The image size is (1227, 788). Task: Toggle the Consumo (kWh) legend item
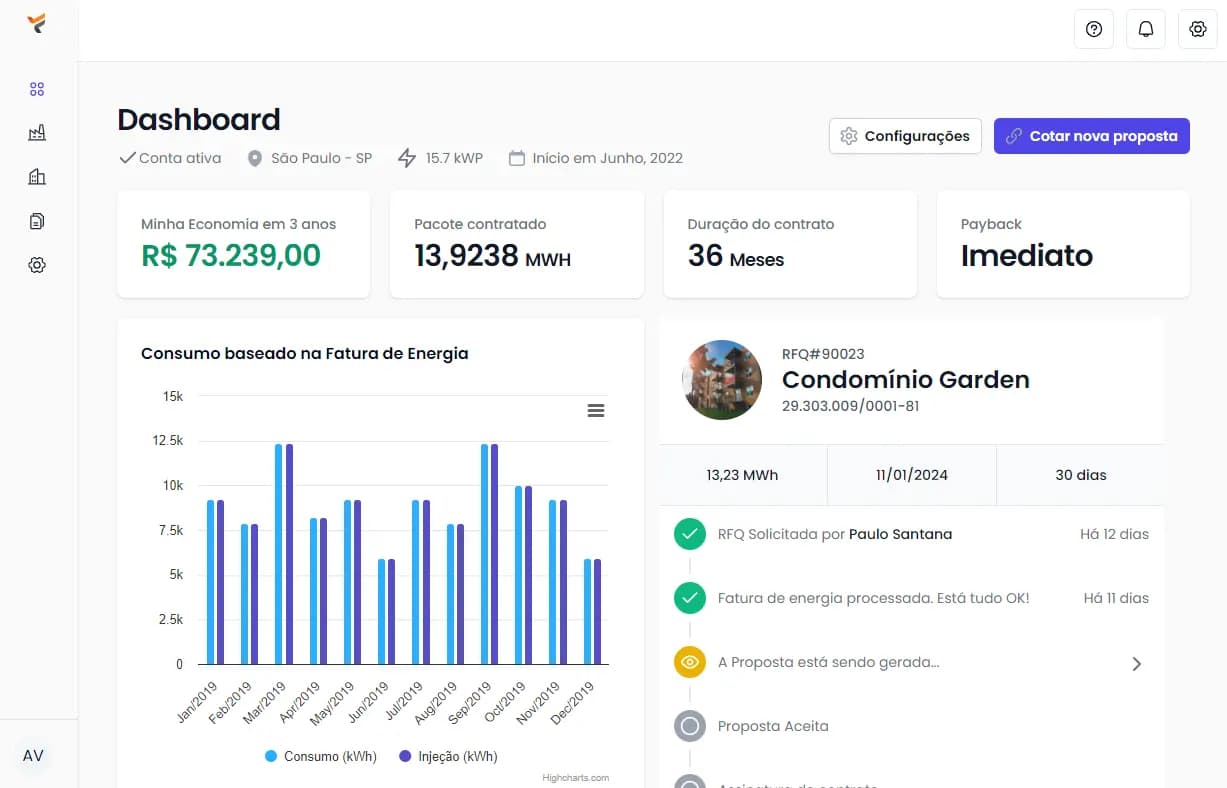[321, 757]
